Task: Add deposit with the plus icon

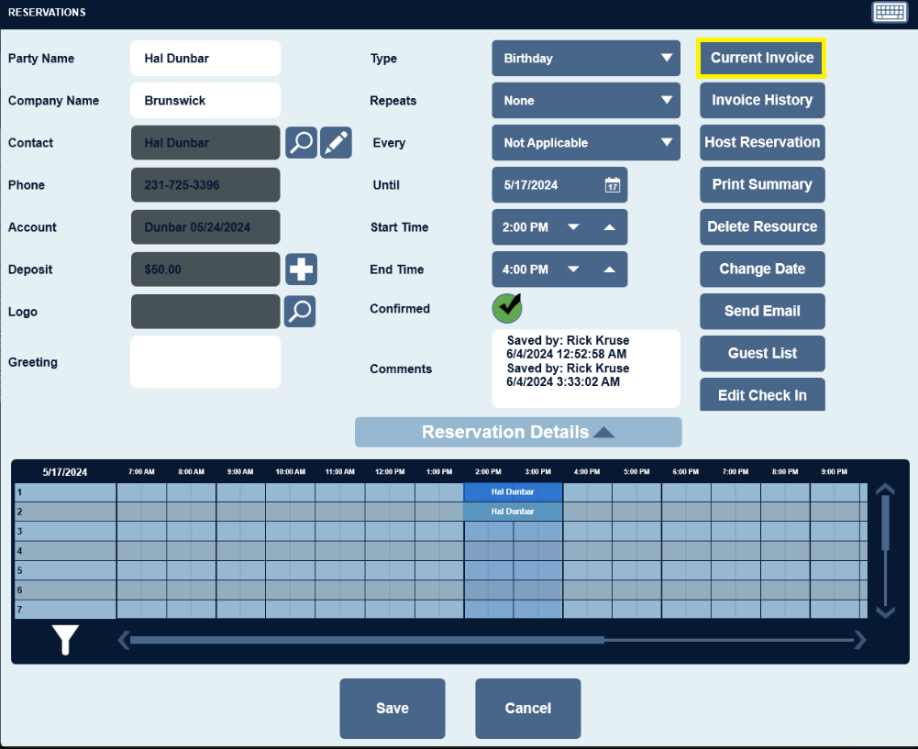Action: click(x=301, y=269)
